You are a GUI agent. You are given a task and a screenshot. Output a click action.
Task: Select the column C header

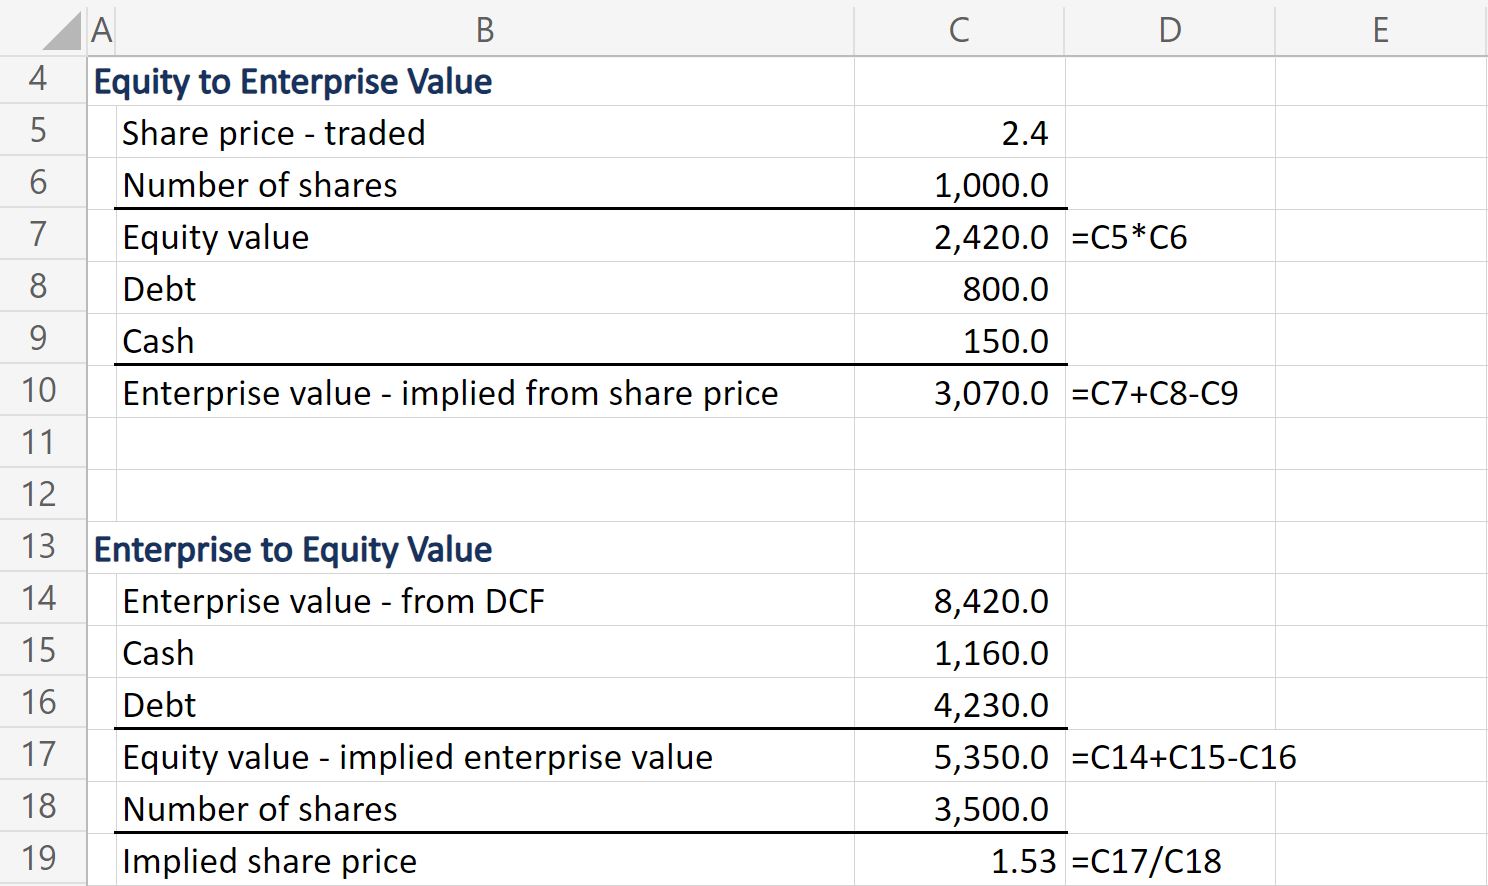(x=959, y=30)
